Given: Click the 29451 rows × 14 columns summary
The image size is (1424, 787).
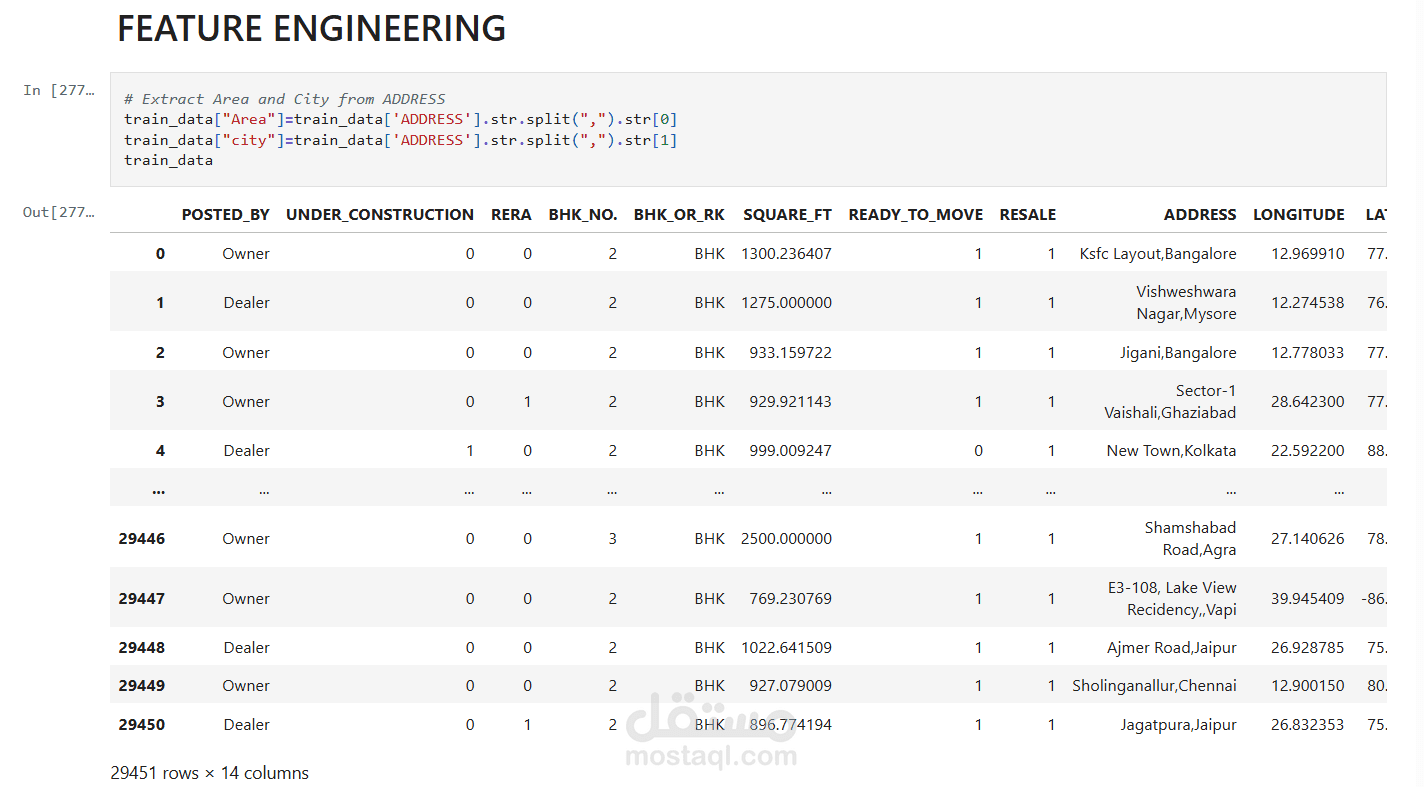Looking at the screenshot, I should [x=209, y=773].
